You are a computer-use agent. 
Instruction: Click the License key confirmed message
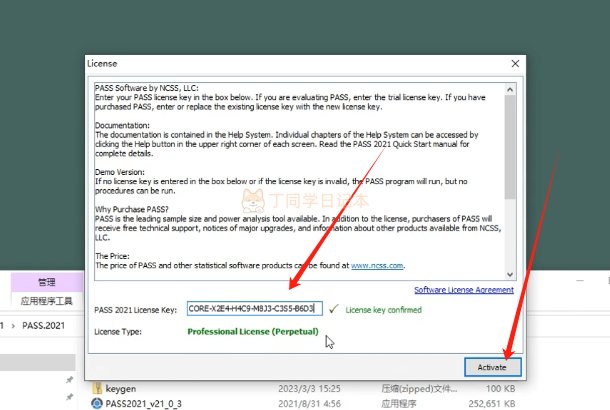(x=384, y=310)
